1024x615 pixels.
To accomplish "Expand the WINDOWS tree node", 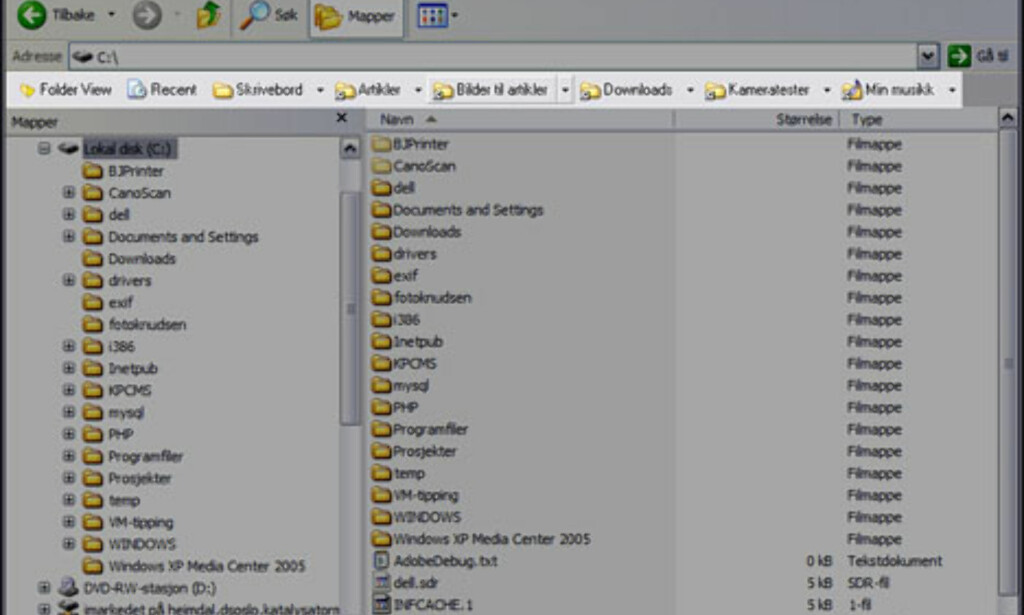I will point(69,544).
